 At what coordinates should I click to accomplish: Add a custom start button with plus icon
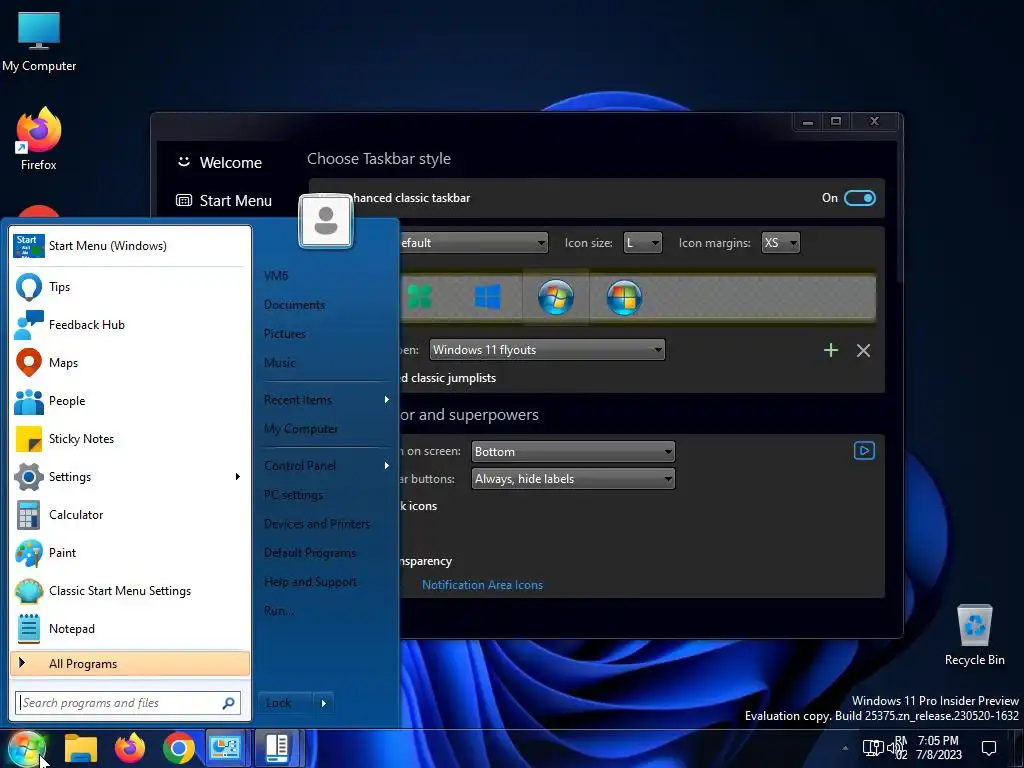tap(831, 350)
